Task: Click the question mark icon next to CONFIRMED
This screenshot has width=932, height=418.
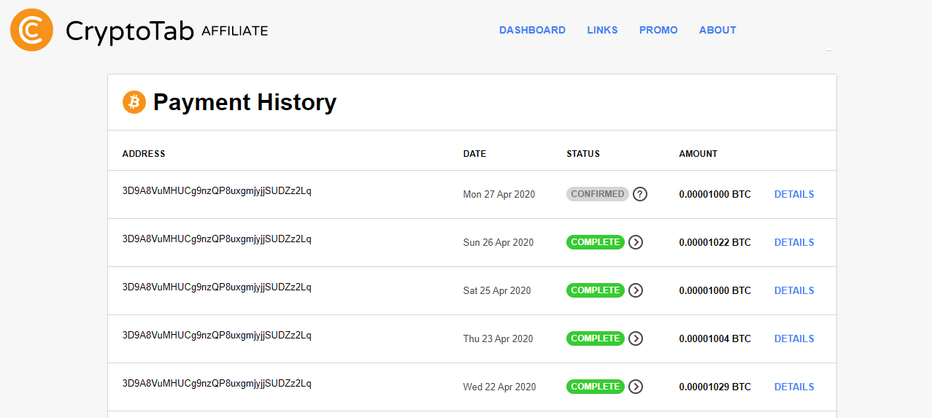Action: (x=640, y=194)
